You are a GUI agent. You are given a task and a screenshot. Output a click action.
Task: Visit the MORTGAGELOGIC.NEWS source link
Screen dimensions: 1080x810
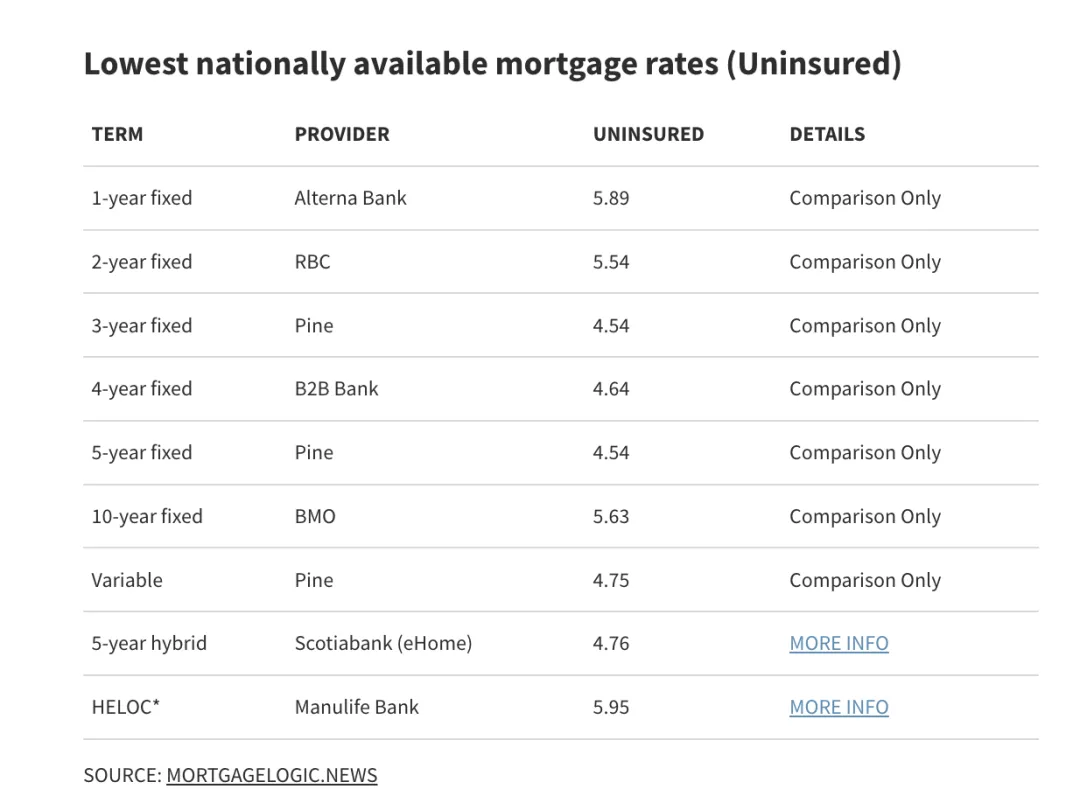(271, 775)
